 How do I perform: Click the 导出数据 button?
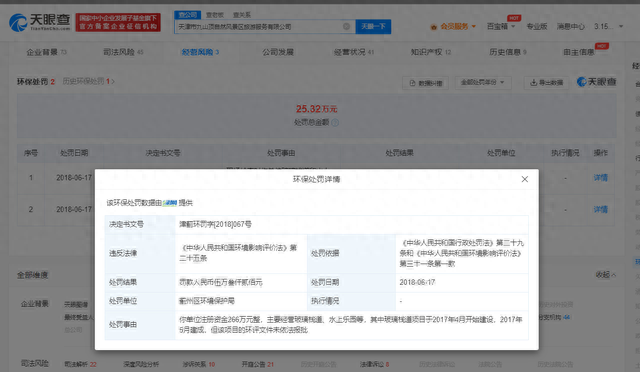pyautogui.click(x=547, y=83)
